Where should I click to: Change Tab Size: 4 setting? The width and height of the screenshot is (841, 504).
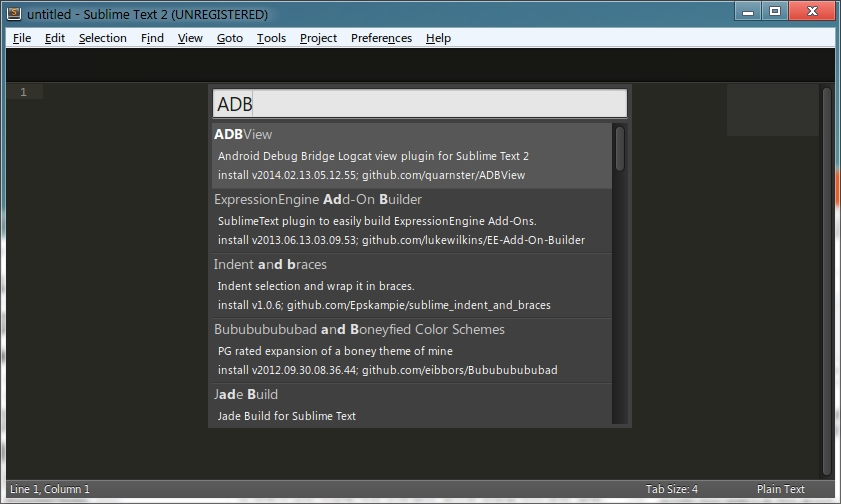click(x=672, y=489)
